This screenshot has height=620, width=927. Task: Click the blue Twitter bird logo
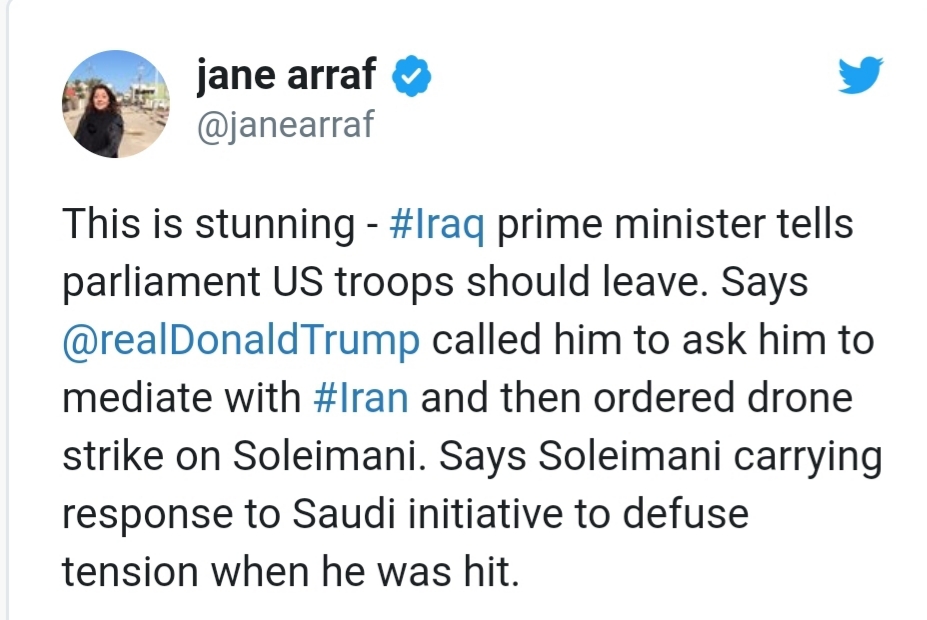tap(860, 75)
